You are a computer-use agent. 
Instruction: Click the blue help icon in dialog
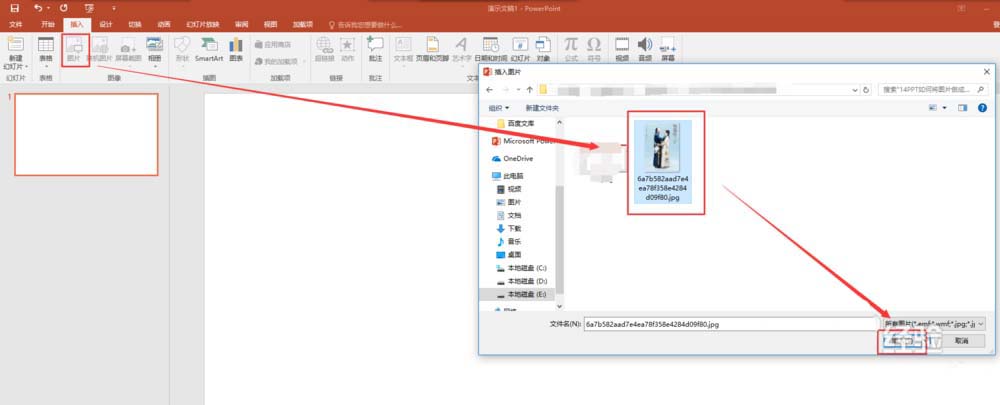(982, 108)
